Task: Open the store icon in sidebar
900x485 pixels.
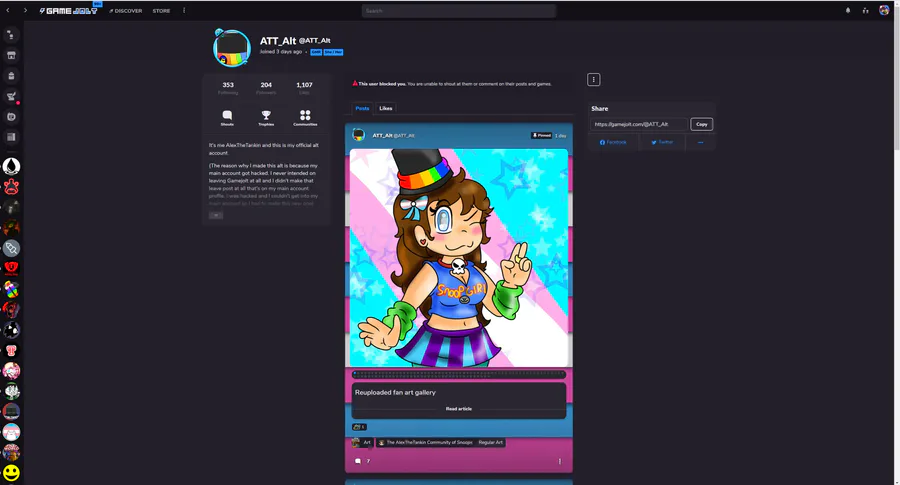Action: (11, 55)
